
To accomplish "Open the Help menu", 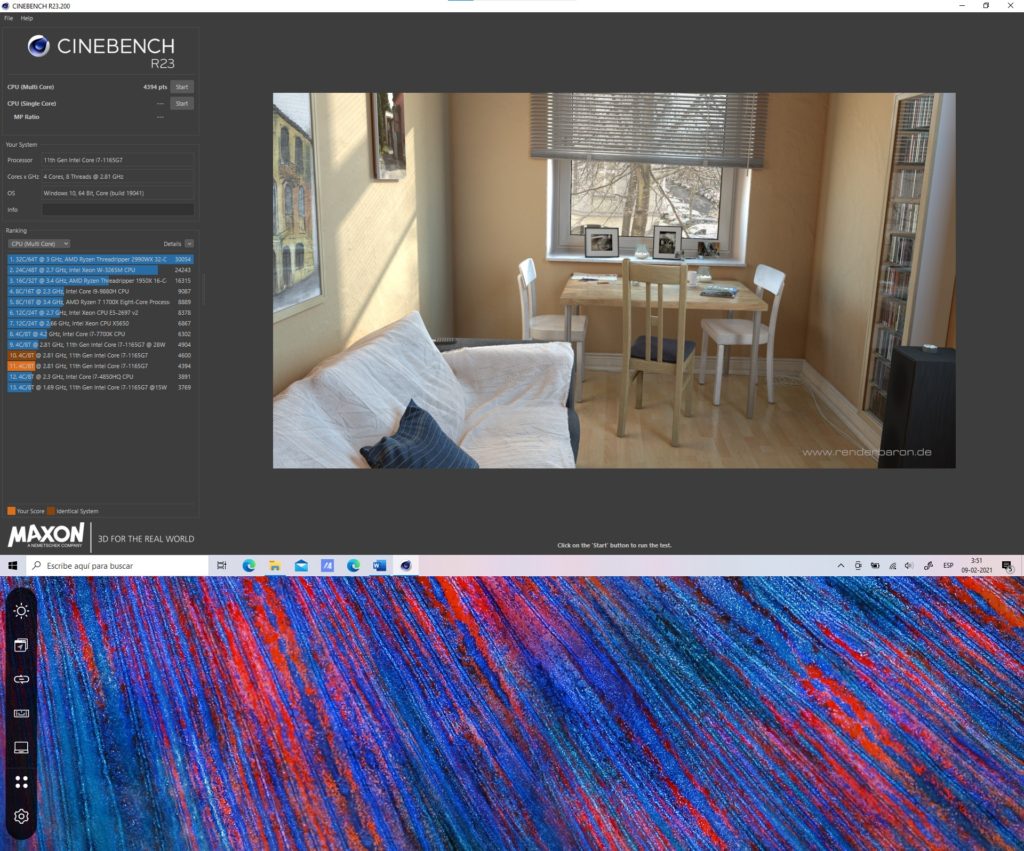I will click(x=26, y=18).
